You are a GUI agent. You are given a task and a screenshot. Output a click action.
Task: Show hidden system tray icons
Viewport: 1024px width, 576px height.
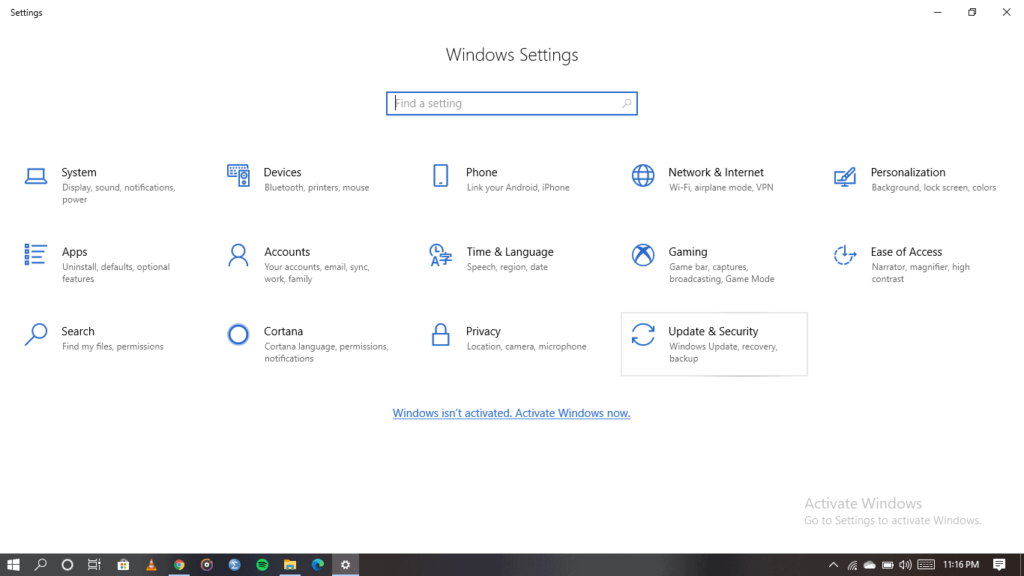click(833, 565)
